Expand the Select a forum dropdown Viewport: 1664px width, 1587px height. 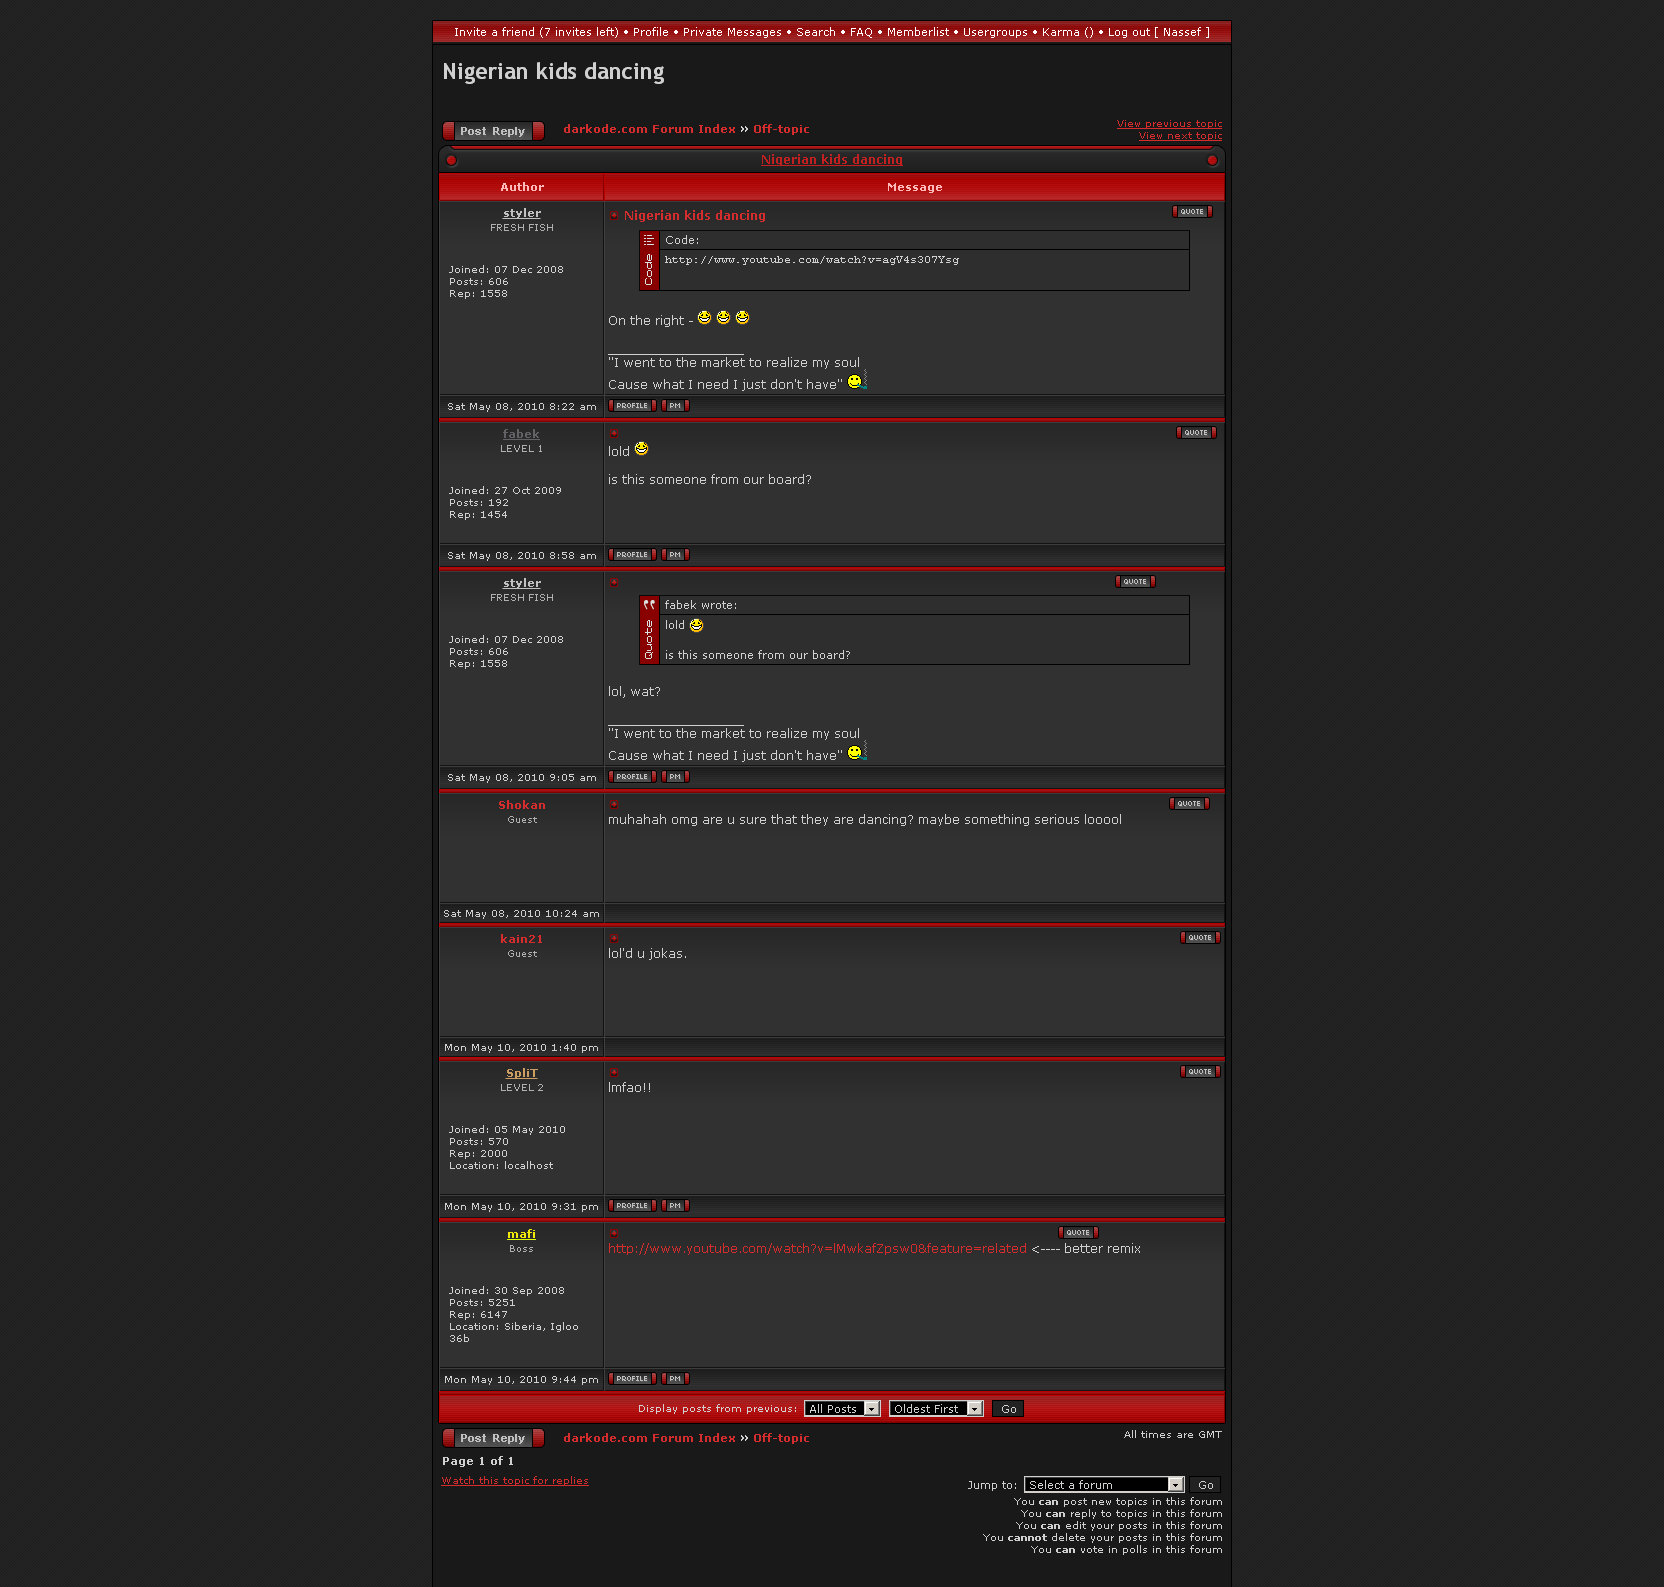pos(1103,1485)
